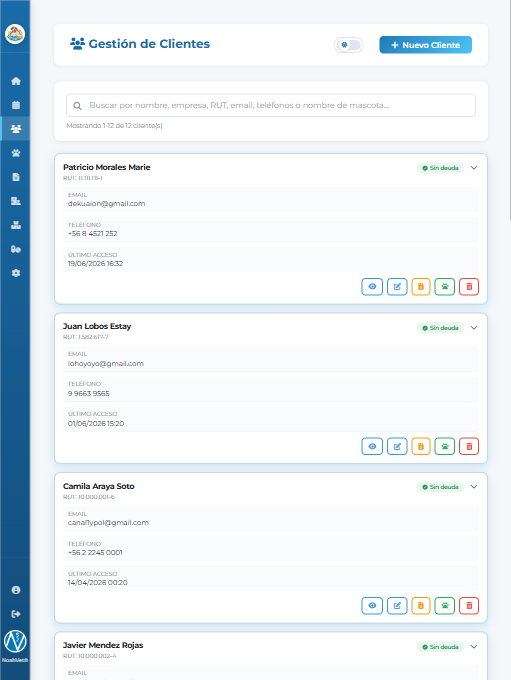Open the document icon in sidebar
Screen dimensions: 511x680
click(16, 177)
